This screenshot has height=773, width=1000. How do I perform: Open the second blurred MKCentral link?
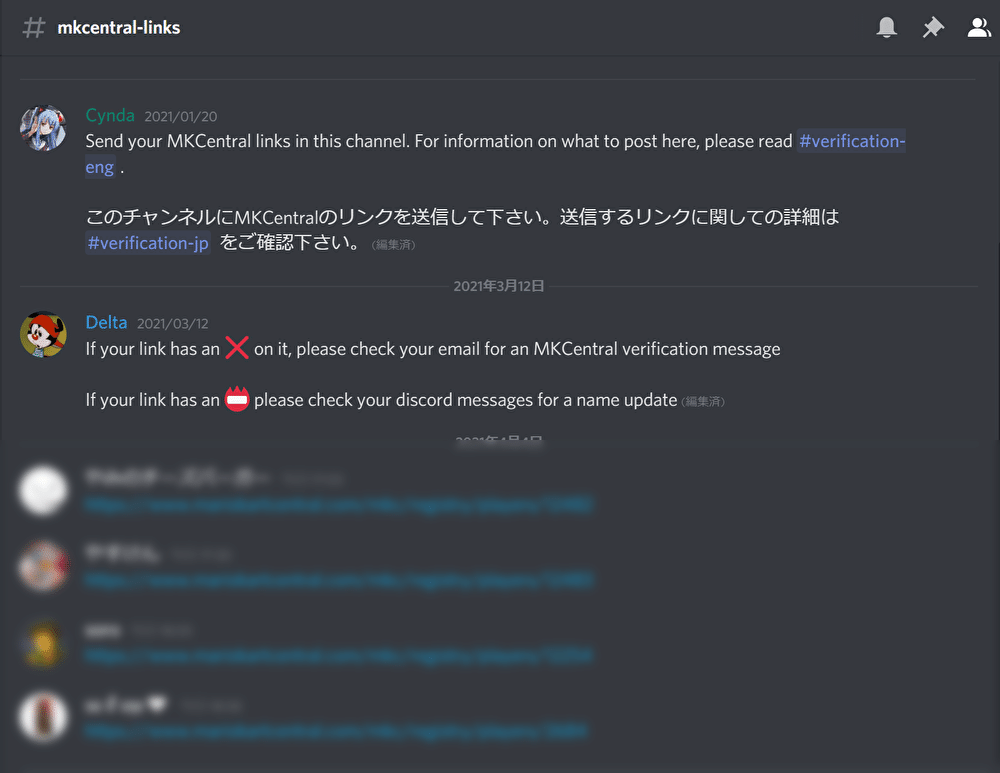tap(339, 580)
